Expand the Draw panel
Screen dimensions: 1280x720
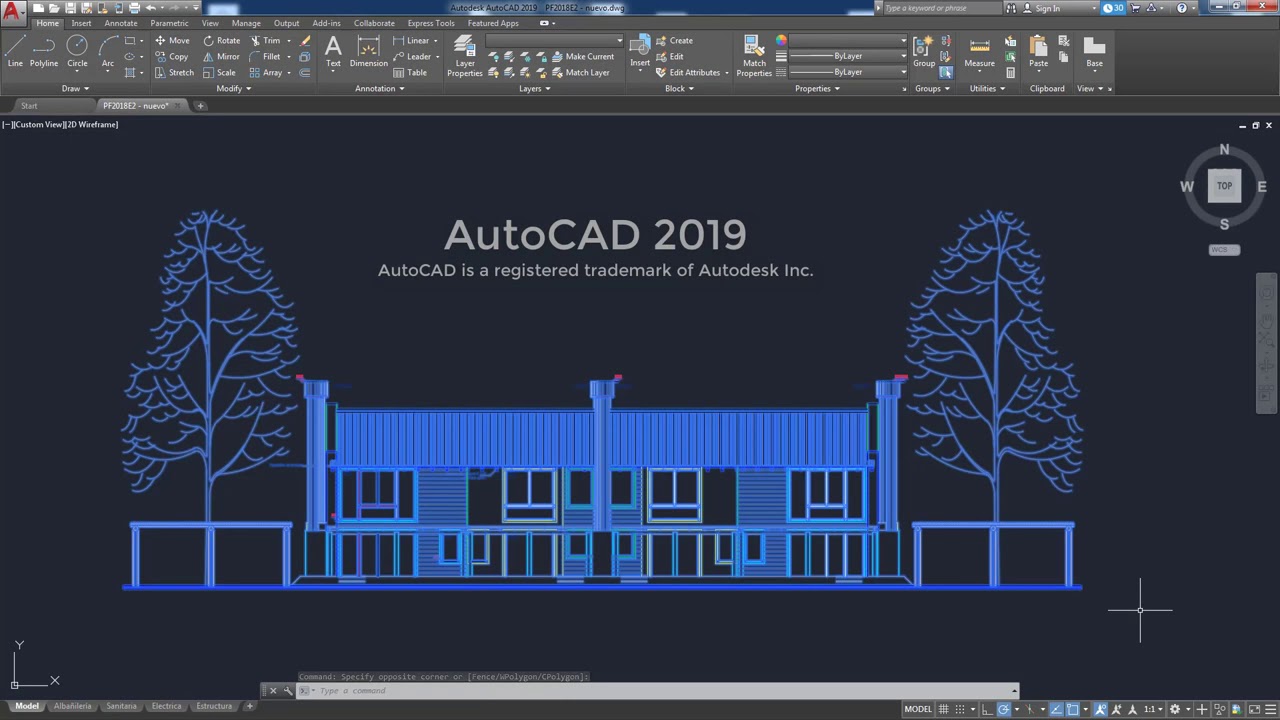click(75, 88)
